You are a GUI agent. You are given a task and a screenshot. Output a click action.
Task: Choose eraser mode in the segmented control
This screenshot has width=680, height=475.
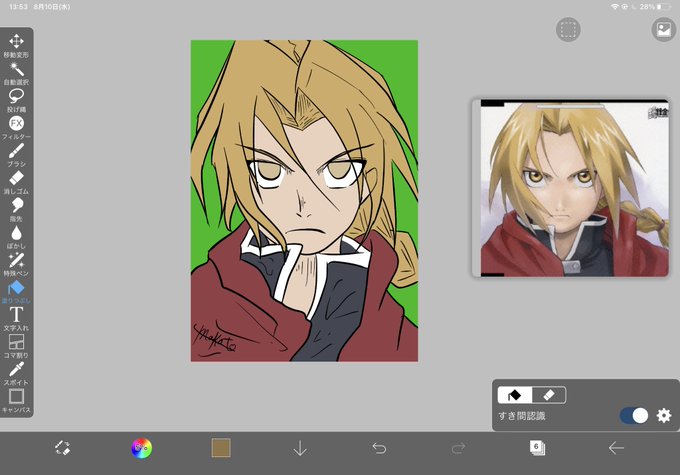(549, 395)
